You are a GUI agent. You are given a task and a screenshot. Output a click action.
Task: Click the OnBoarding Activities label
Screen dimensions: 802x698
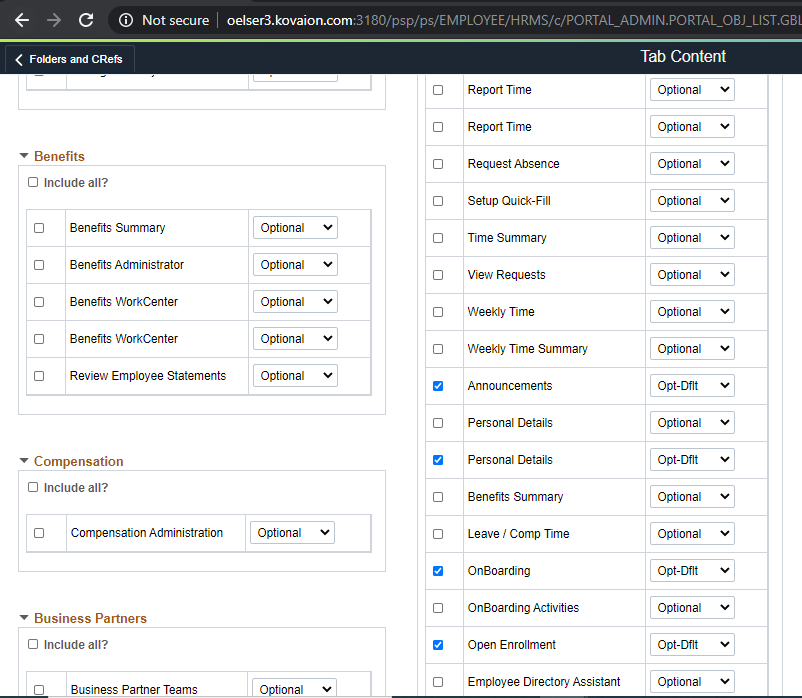pyautogui.click(x=523, y=607)
